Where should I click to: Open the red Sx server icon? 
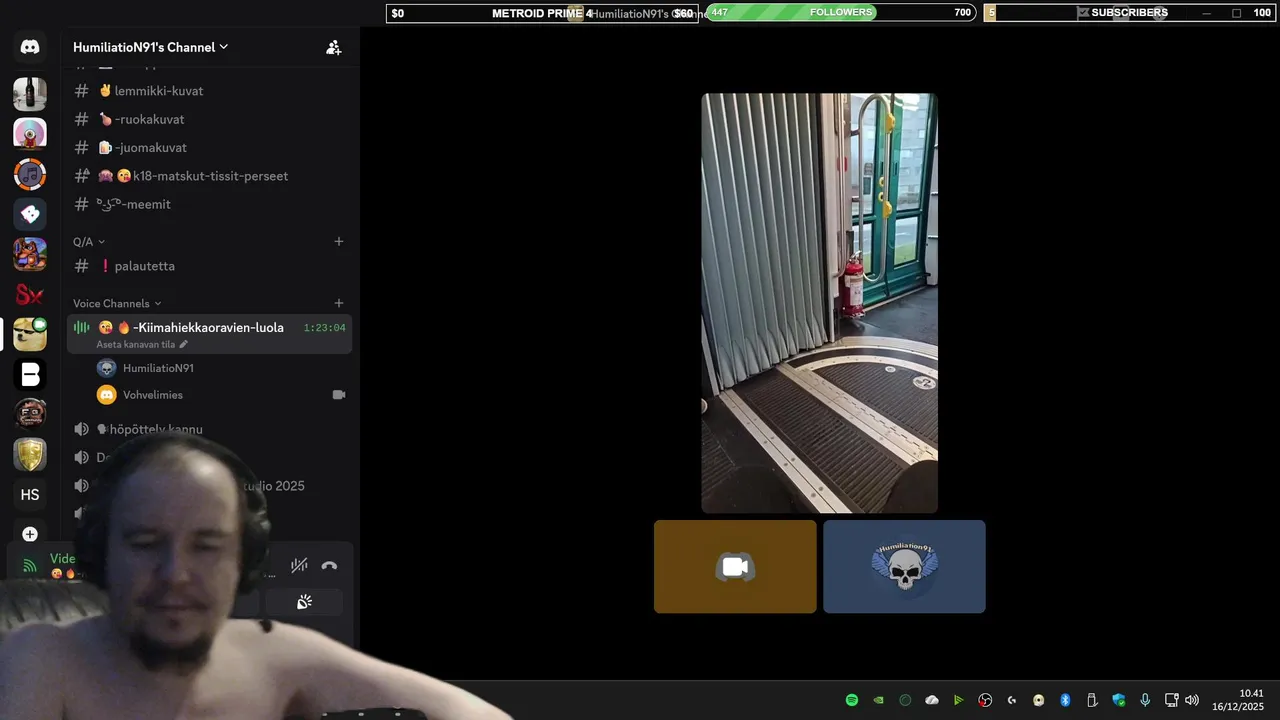click(30, 294)
